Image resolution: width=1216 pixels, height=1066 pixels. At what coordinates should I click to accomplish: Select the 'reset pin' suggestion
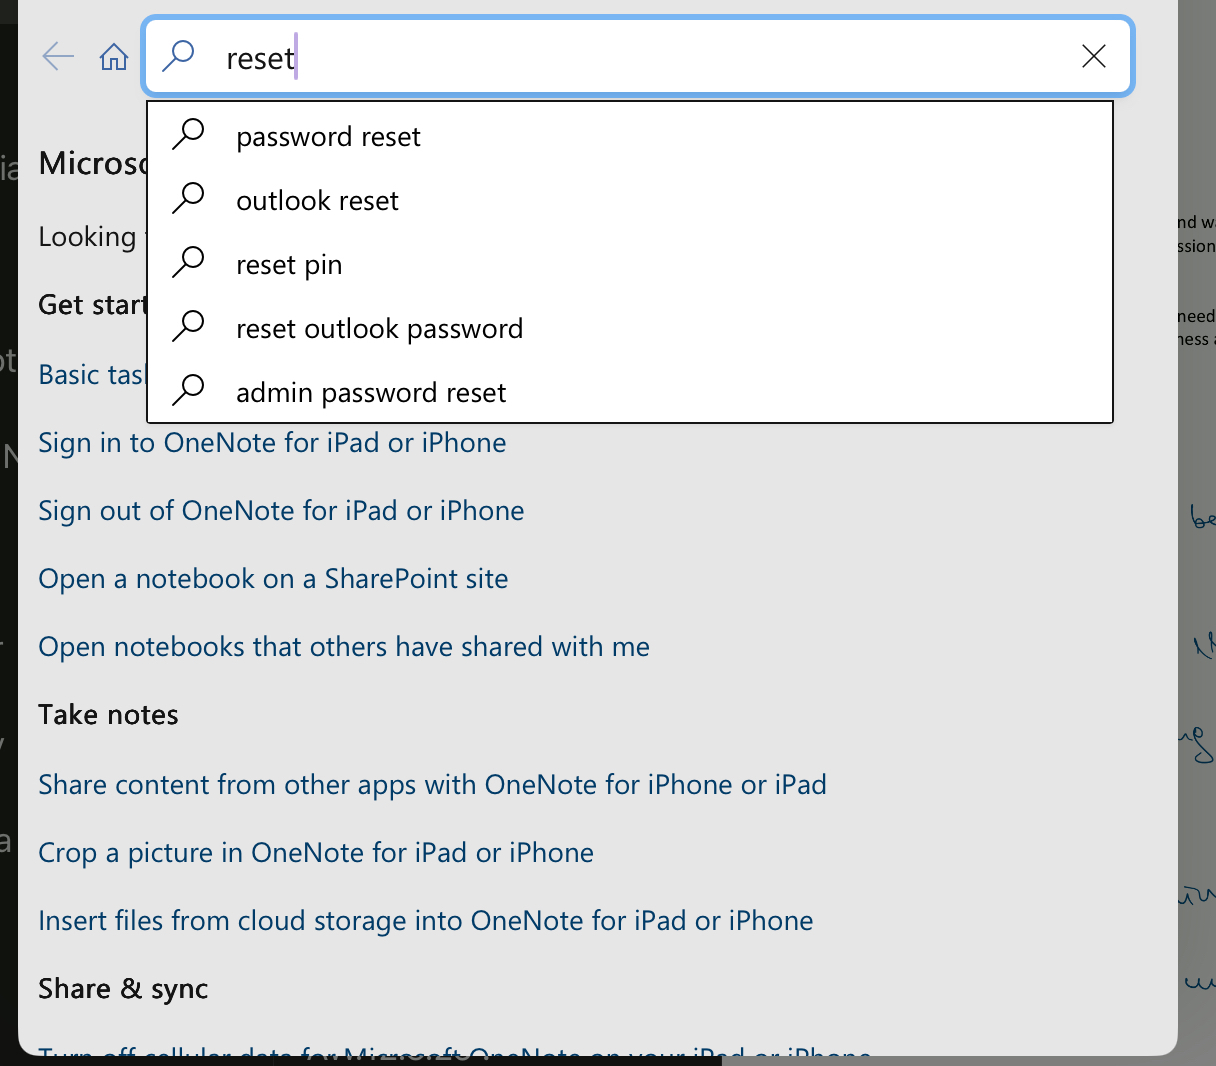tap(630, 264)
